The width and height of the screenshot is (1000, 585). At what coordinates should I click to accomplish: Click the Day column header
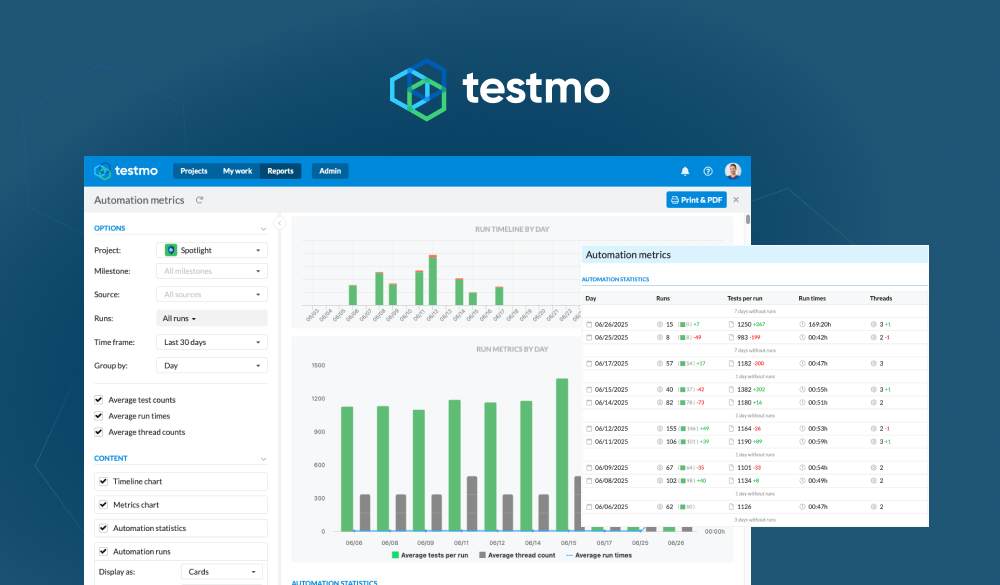pos(591,298)
